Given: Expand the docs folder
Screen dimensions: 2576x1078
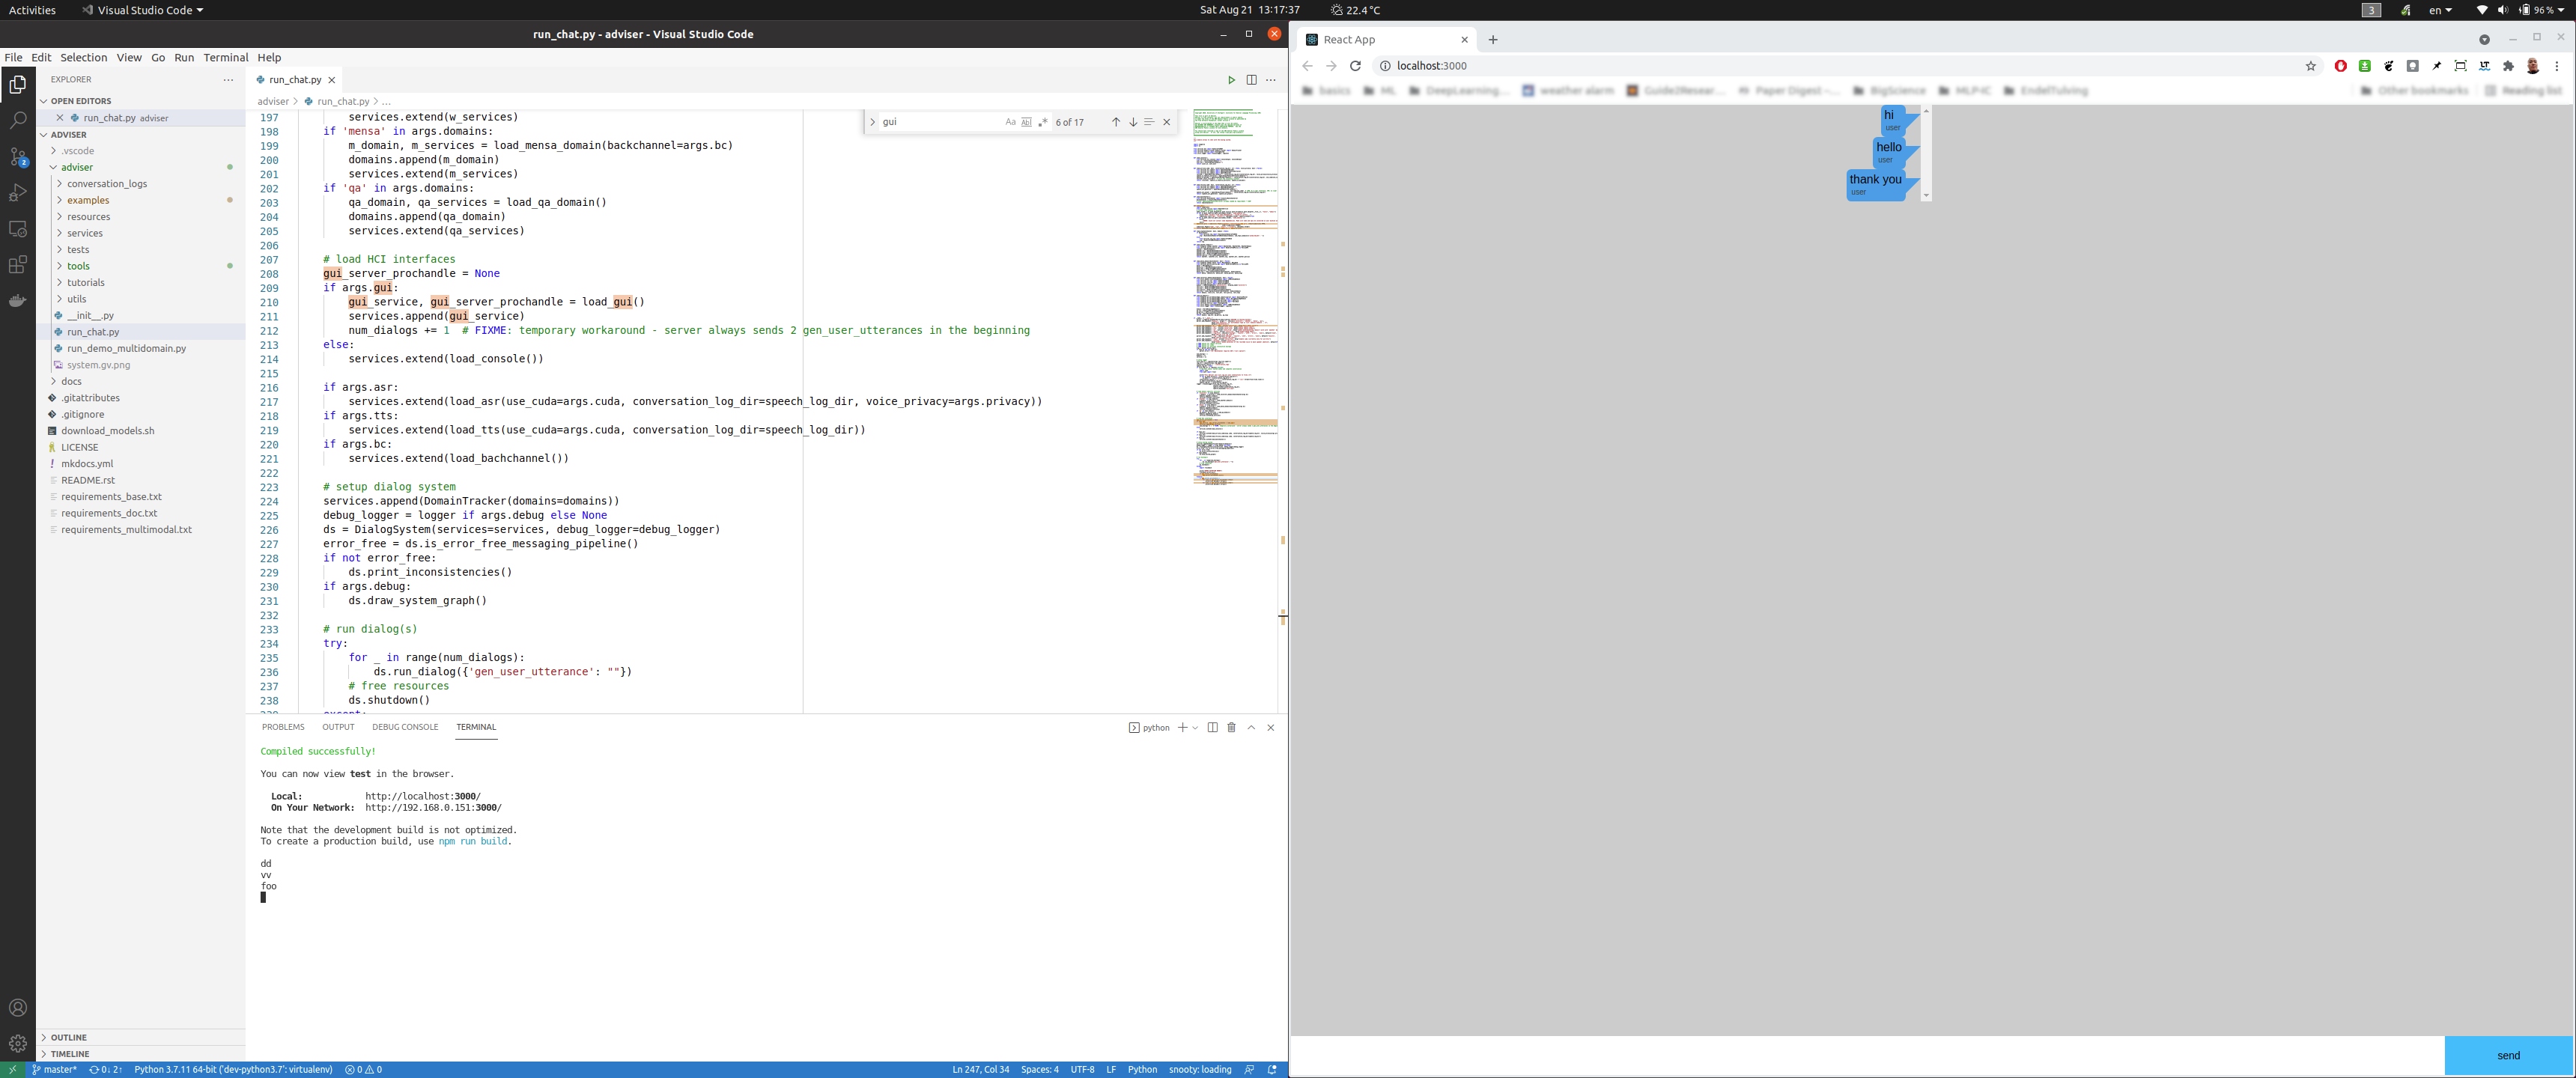Looking at the screenshot, I should tap(140, 381).
